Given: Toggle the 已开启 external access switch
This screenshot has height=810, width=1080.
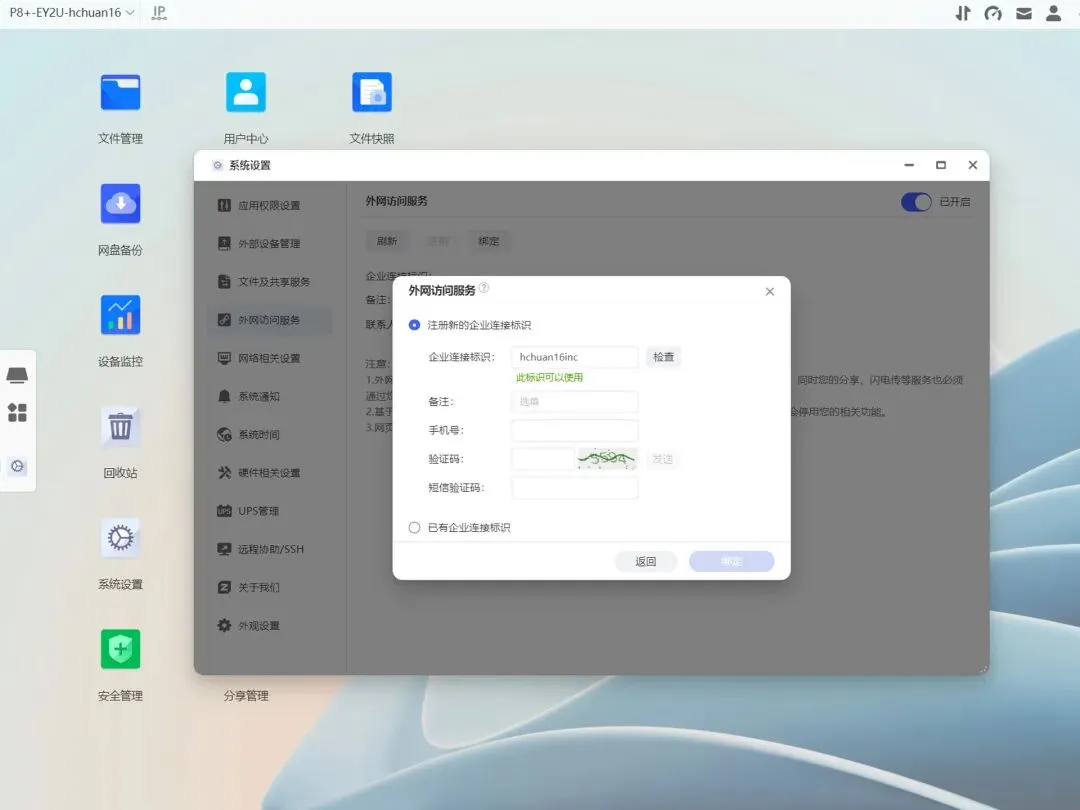Looking at the screenshot, I should pyautogui.click(x=917, y=202).
